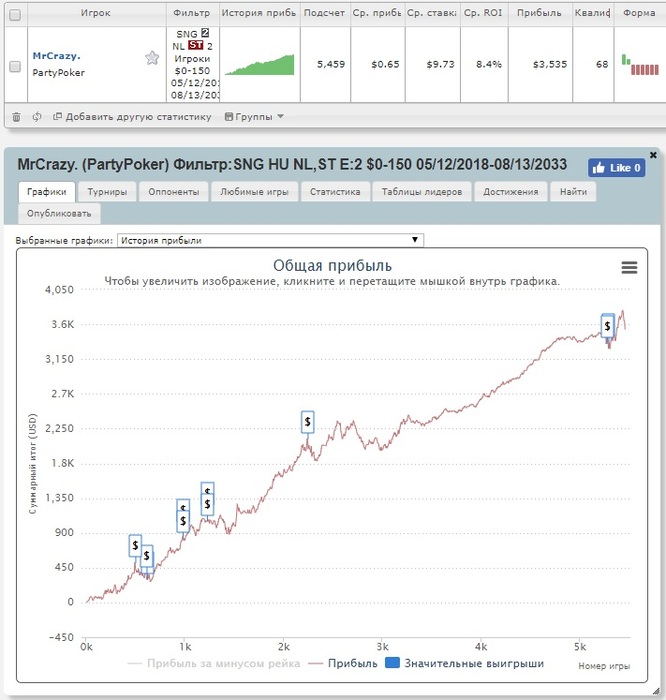This screenshot has height=700, width=666.
Task: Sort by the Игрок column header
Action: [x=96, y=13]
